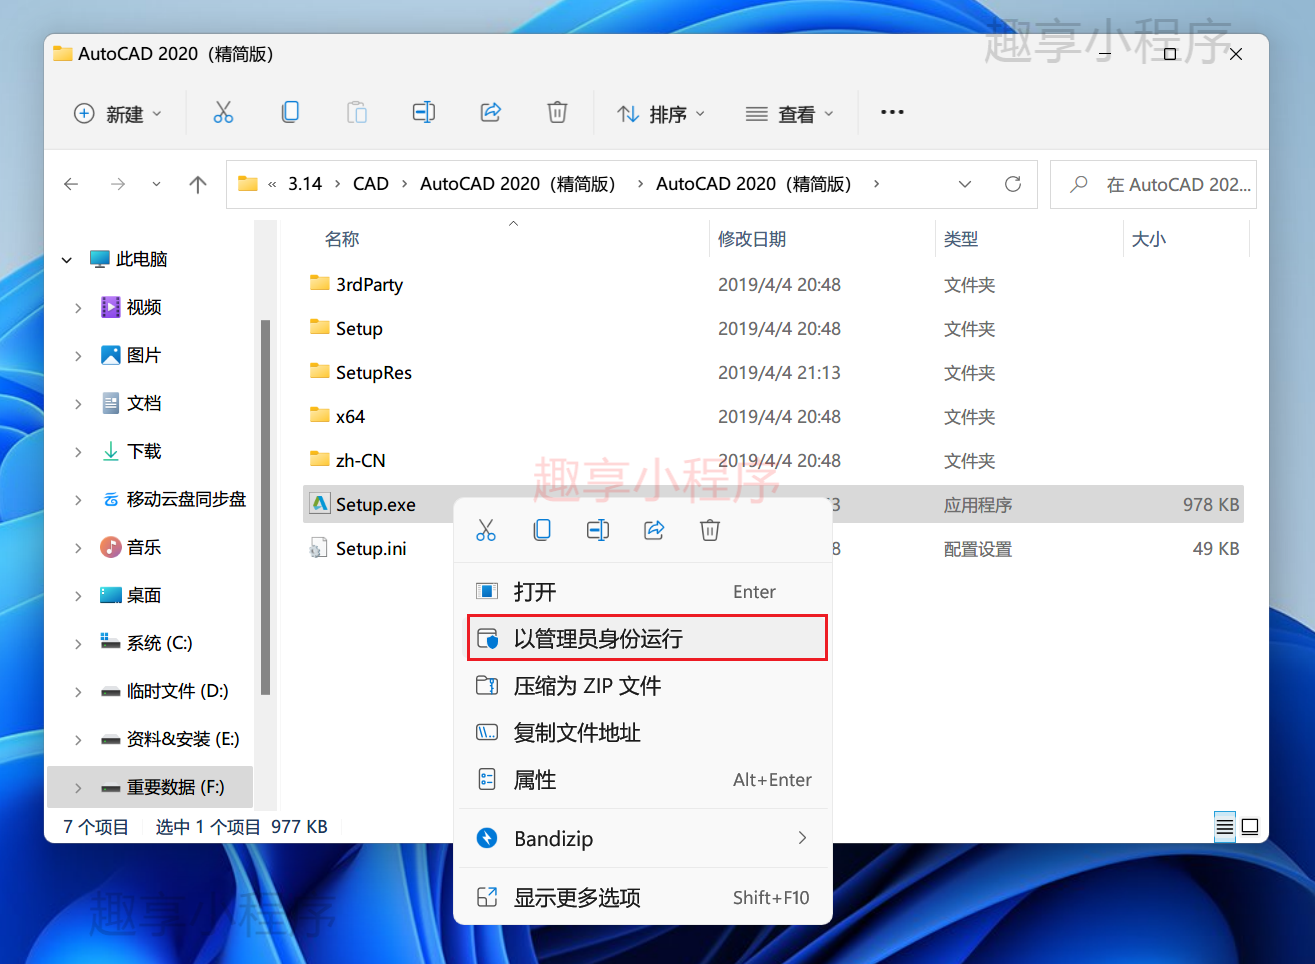Click the 3.14 breadcrumb in the address bar

pyautogui.click(x=305, y=184)
